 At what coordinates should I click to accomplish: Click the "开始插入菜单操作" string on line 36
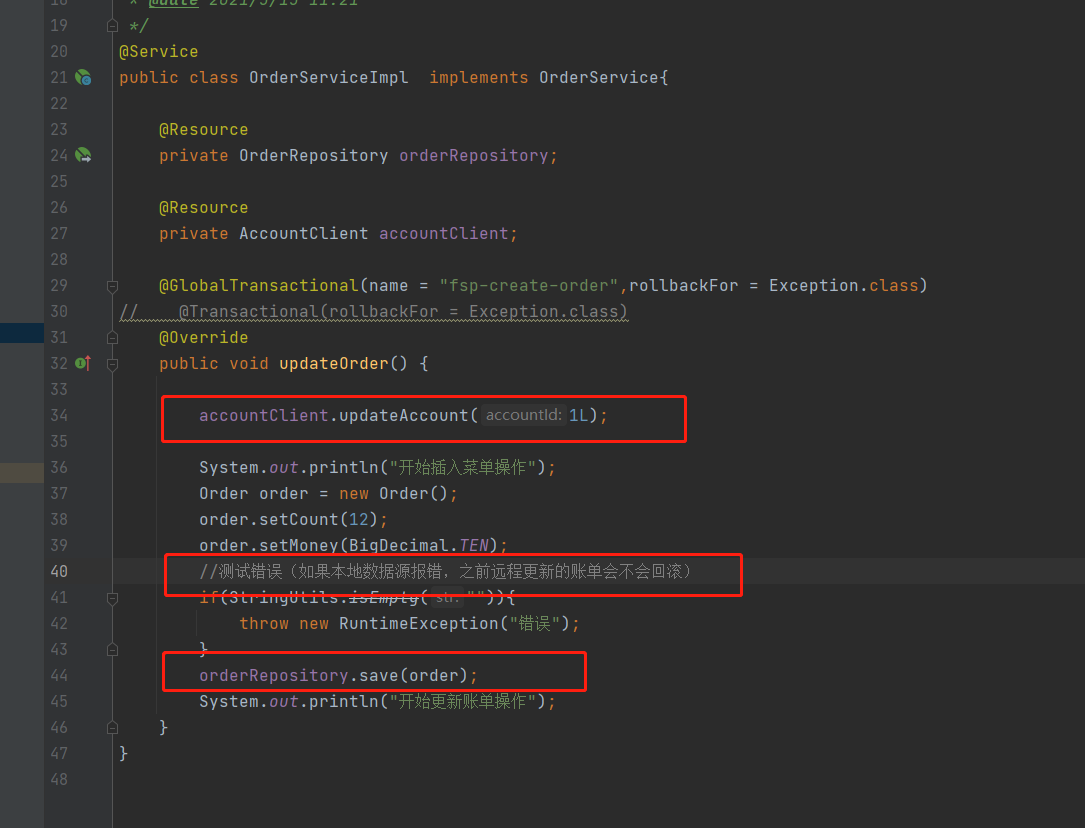(x=463, y=468)
